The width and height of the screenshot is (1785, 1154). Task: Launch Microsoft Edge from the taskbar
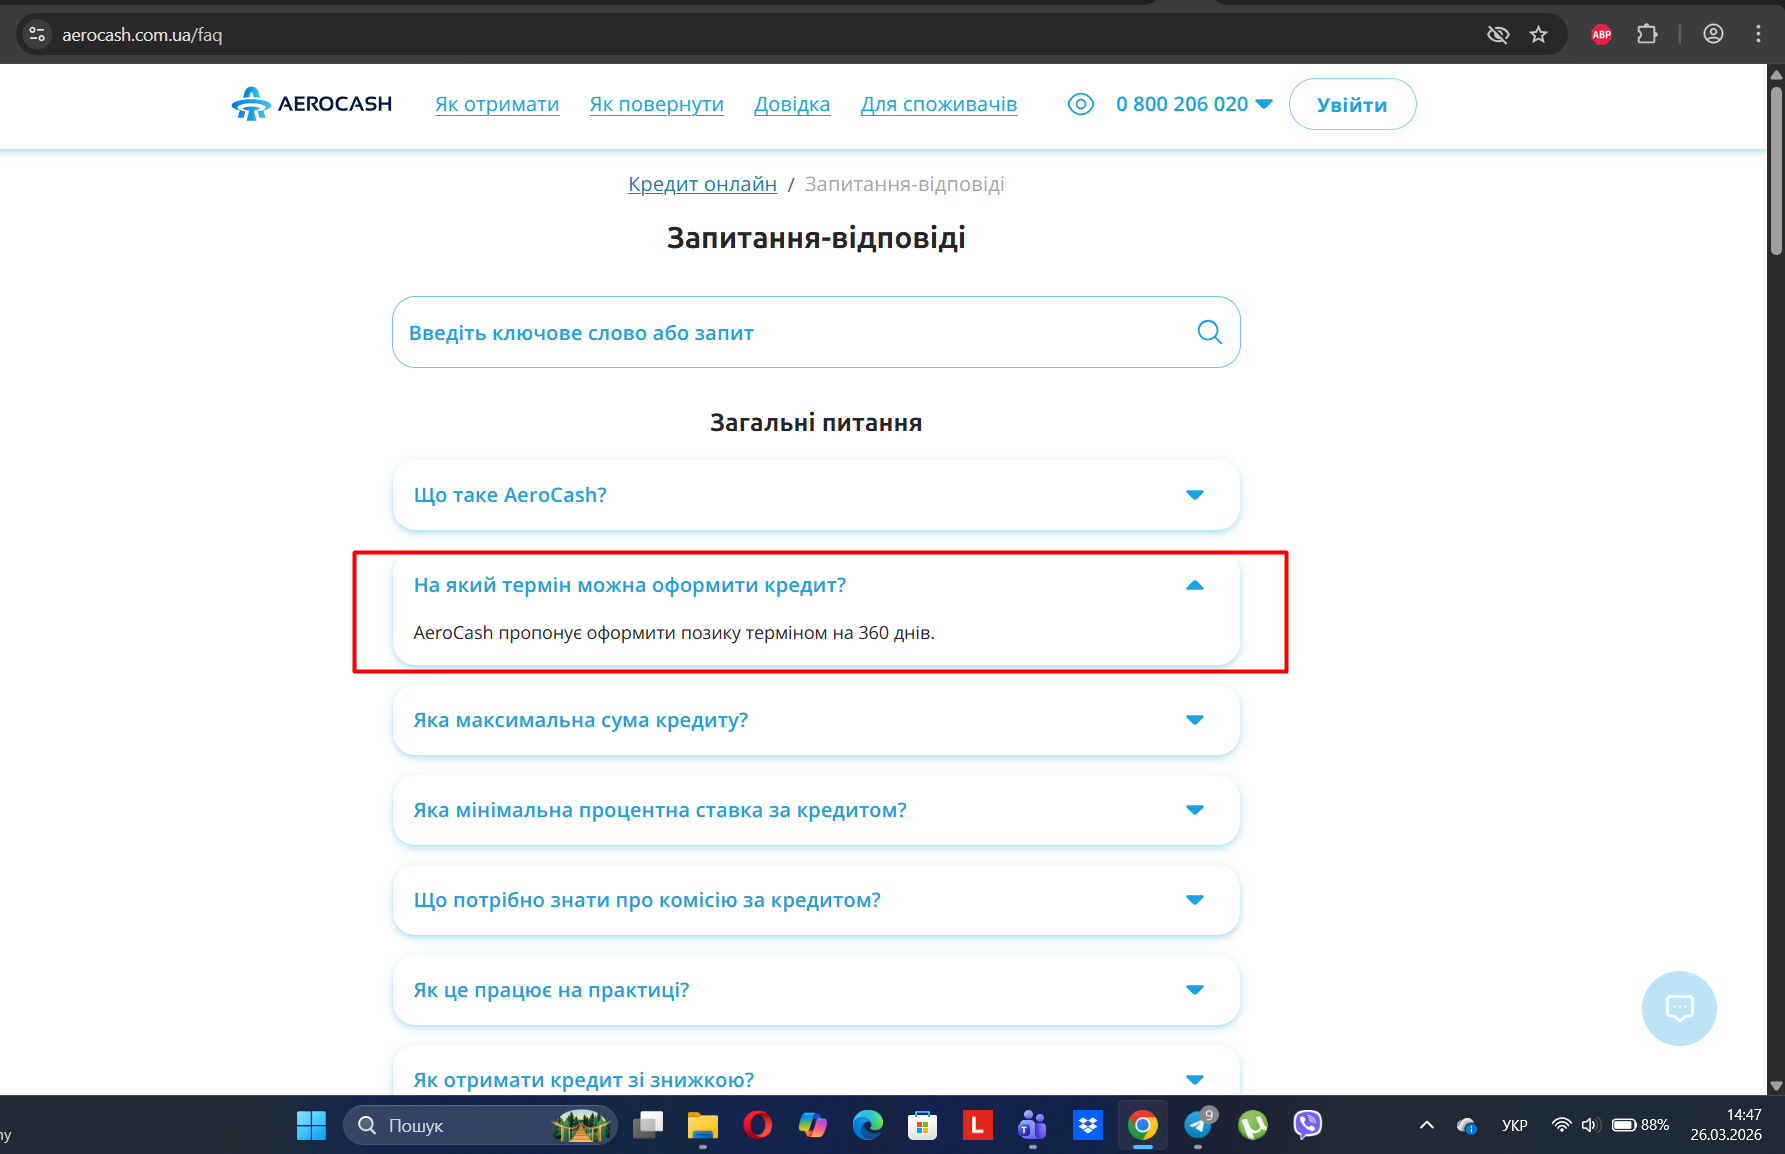click(x=868, y=1125)
